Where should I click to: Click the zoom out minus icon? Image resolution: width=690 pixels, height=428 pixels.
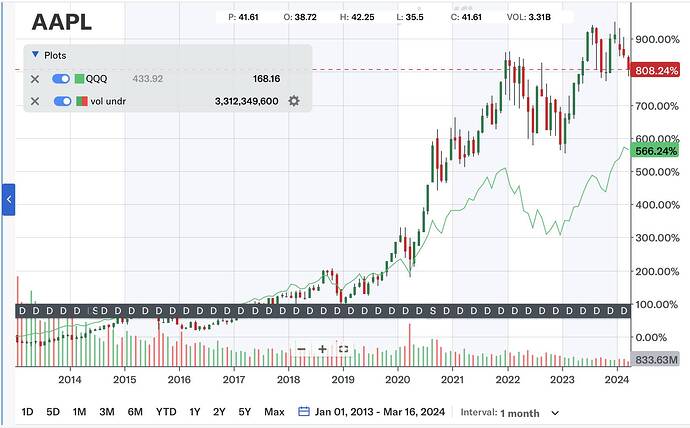[301, 349]
